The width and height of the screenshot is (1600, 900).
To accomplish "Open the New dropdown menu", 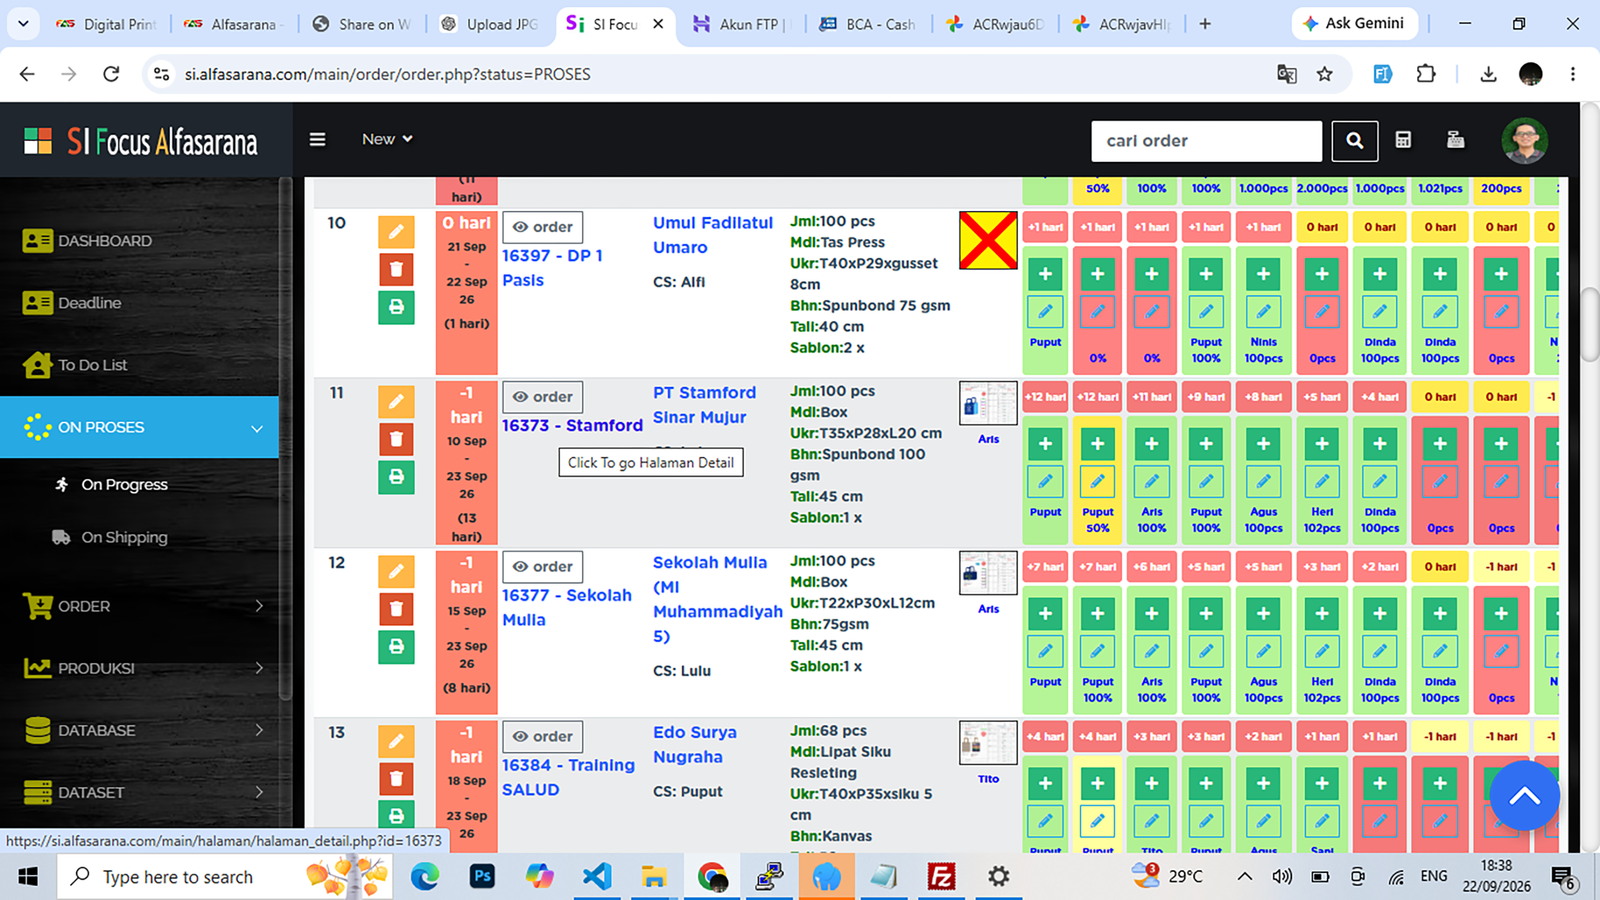I will pyautogui.click(x=387, y=139).
